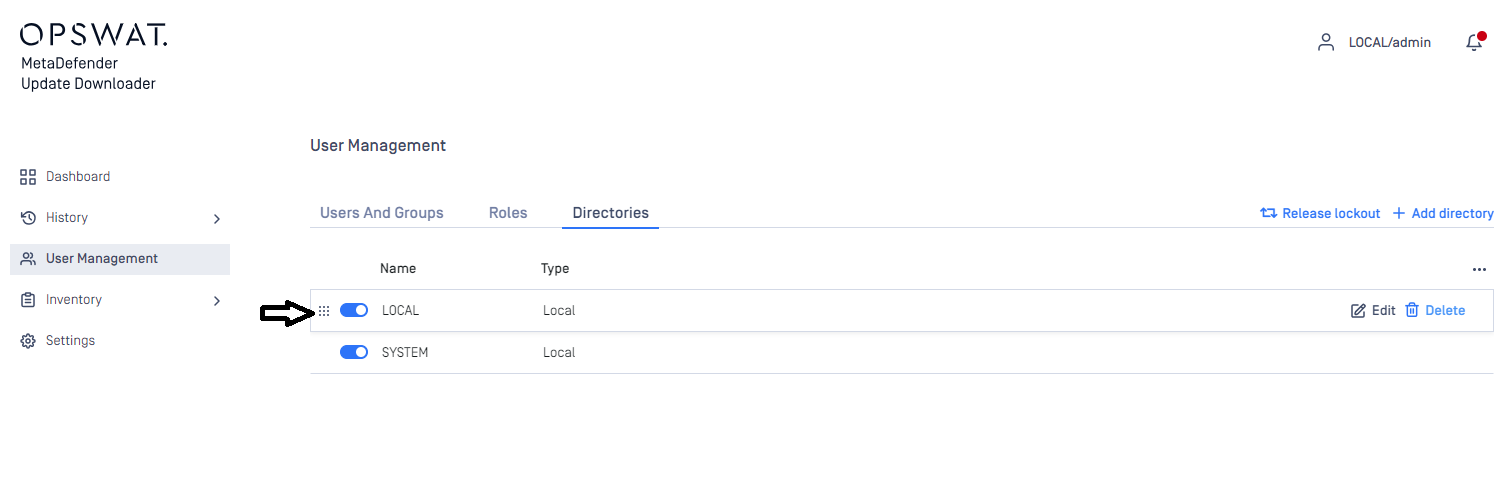
Task: Expand the Inventory submenu chevron
Action: pyautogui.click(x=217, y=300)
